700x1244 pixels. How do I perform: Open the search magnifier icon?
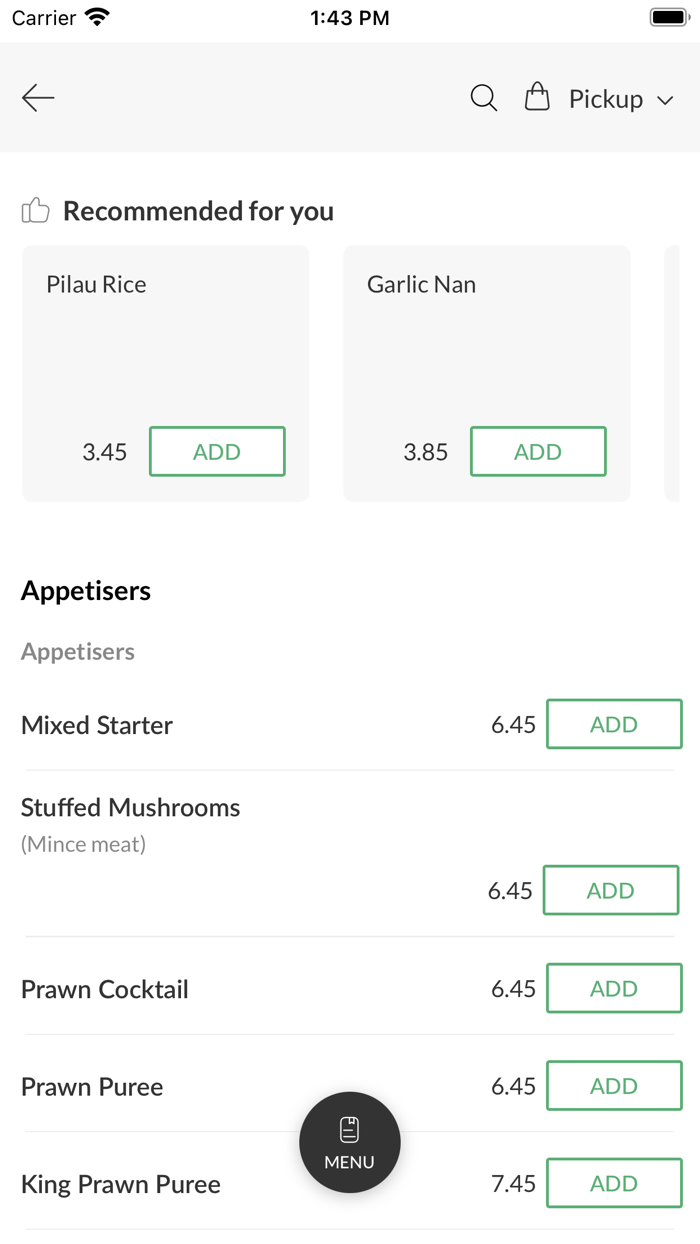pos(484,98)
